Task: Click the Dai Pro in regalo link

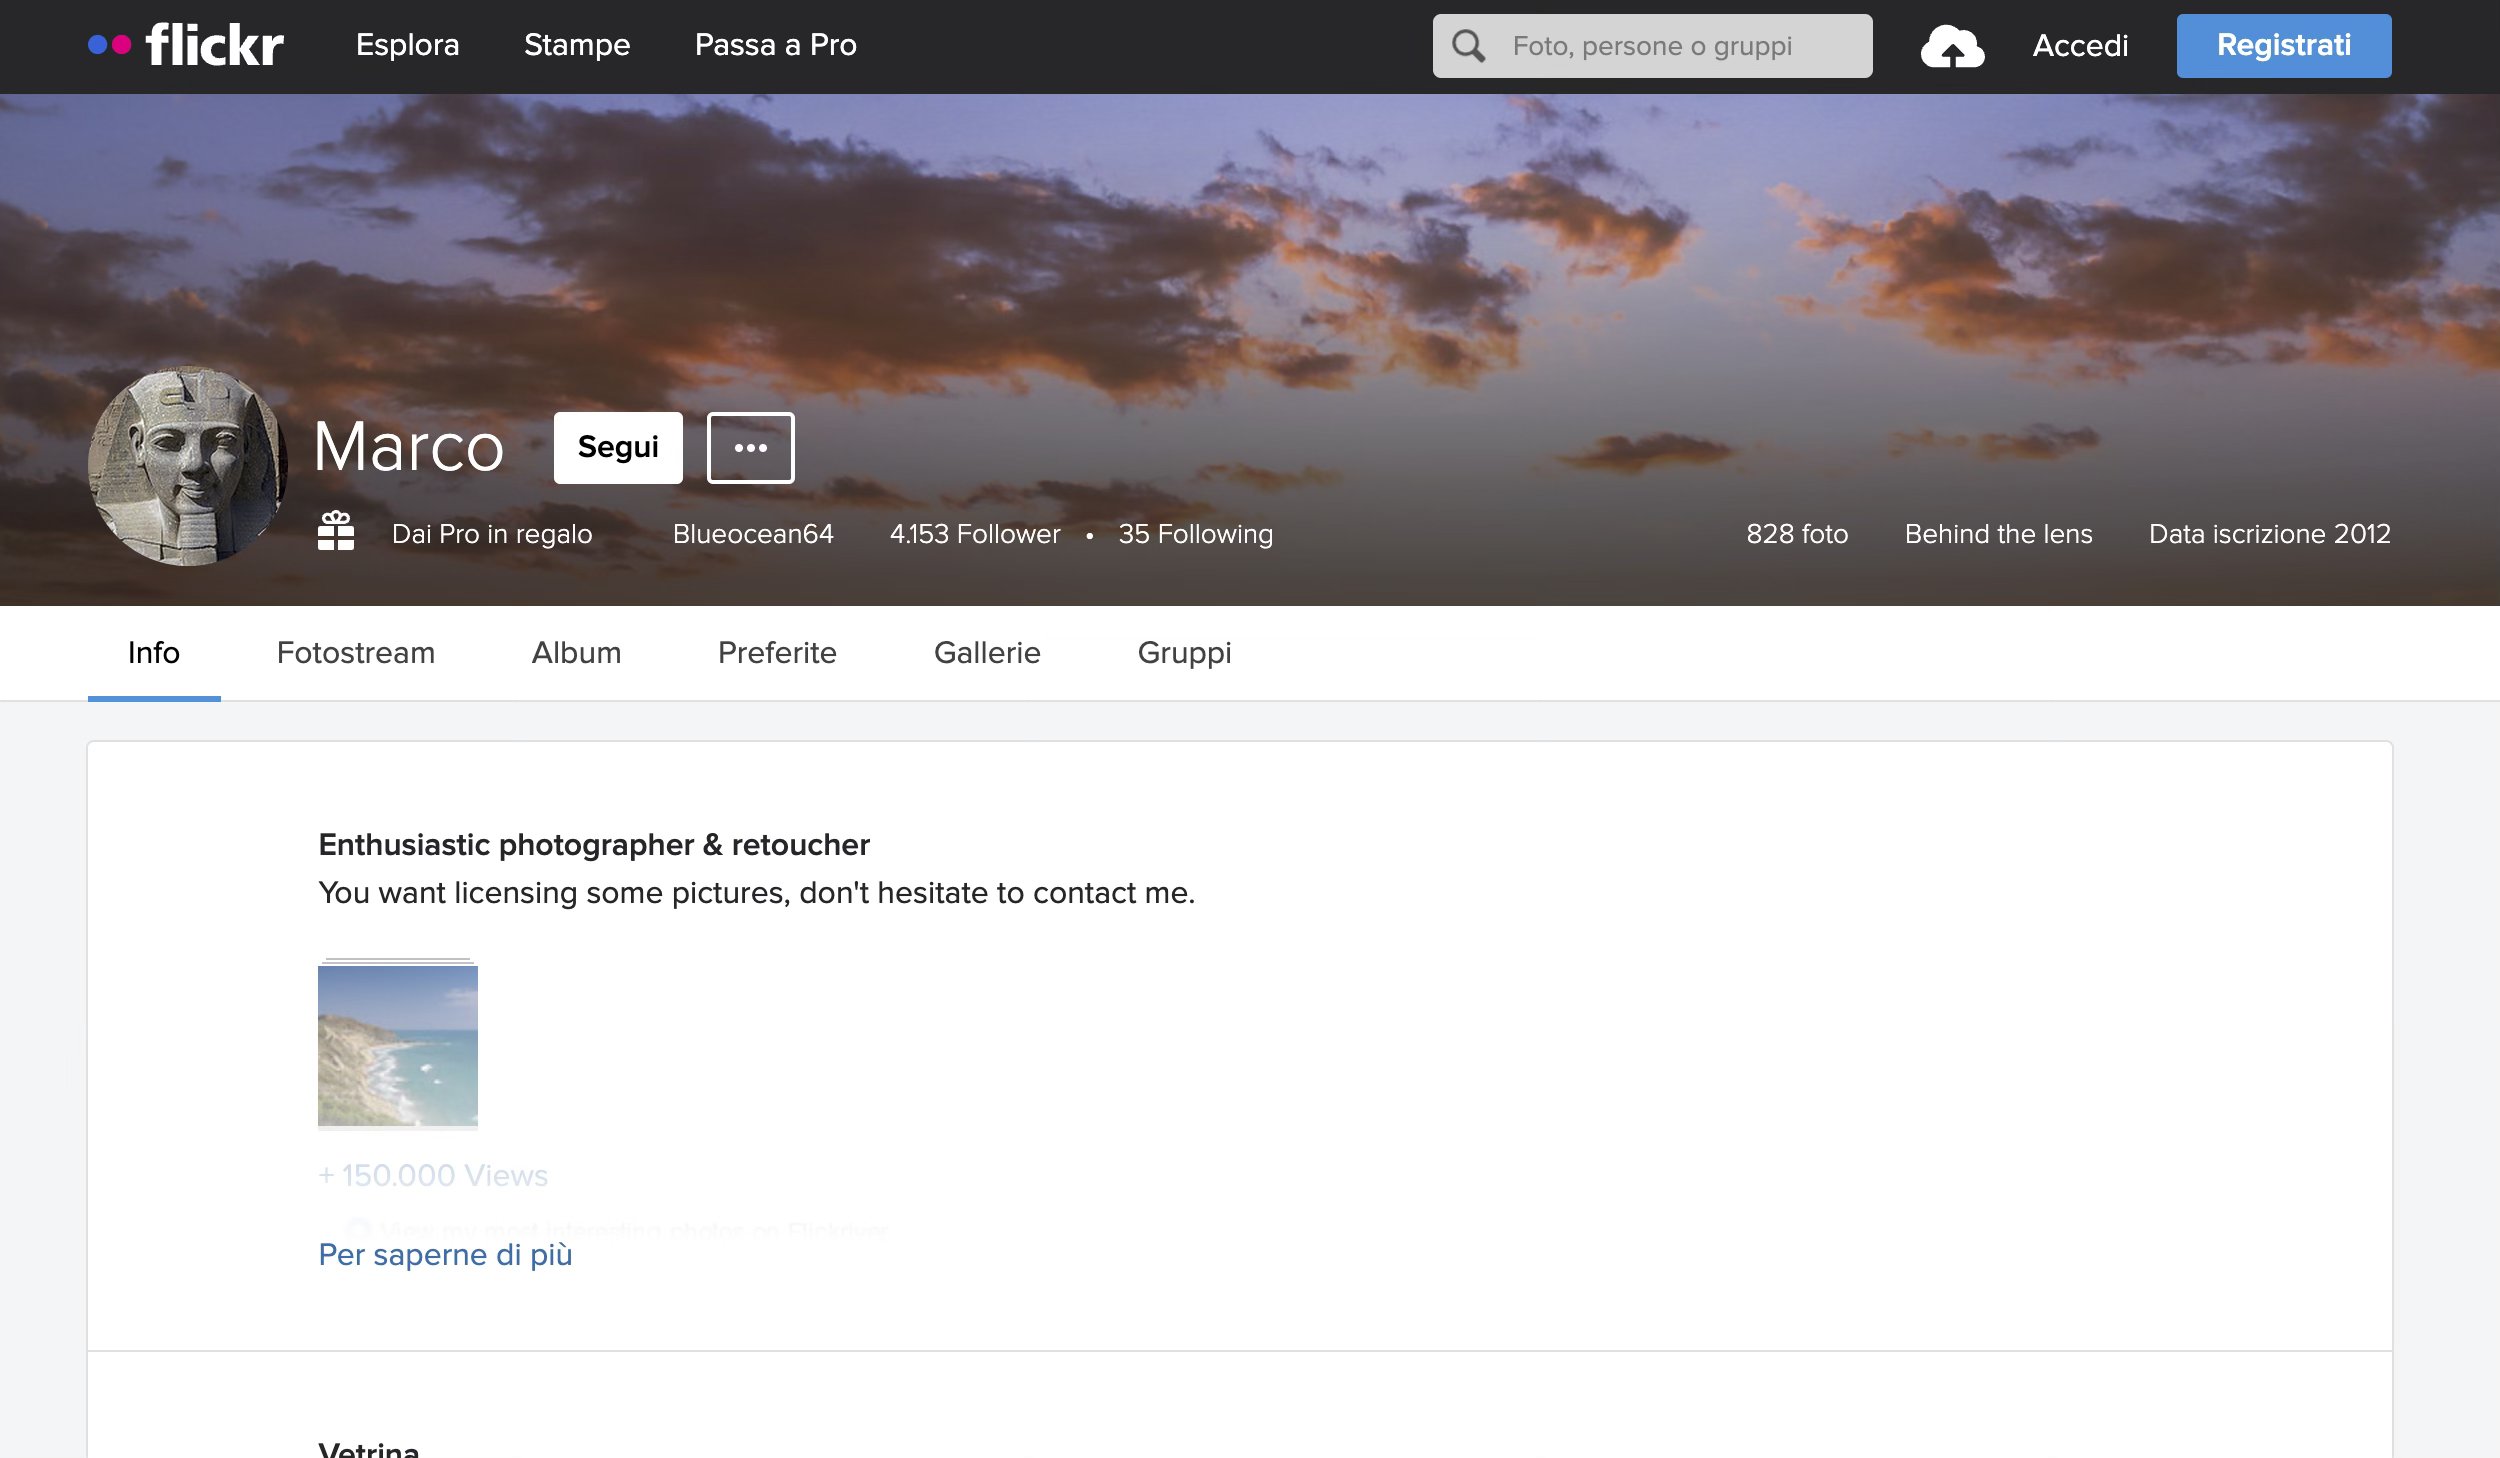Action: click(491, 534)
